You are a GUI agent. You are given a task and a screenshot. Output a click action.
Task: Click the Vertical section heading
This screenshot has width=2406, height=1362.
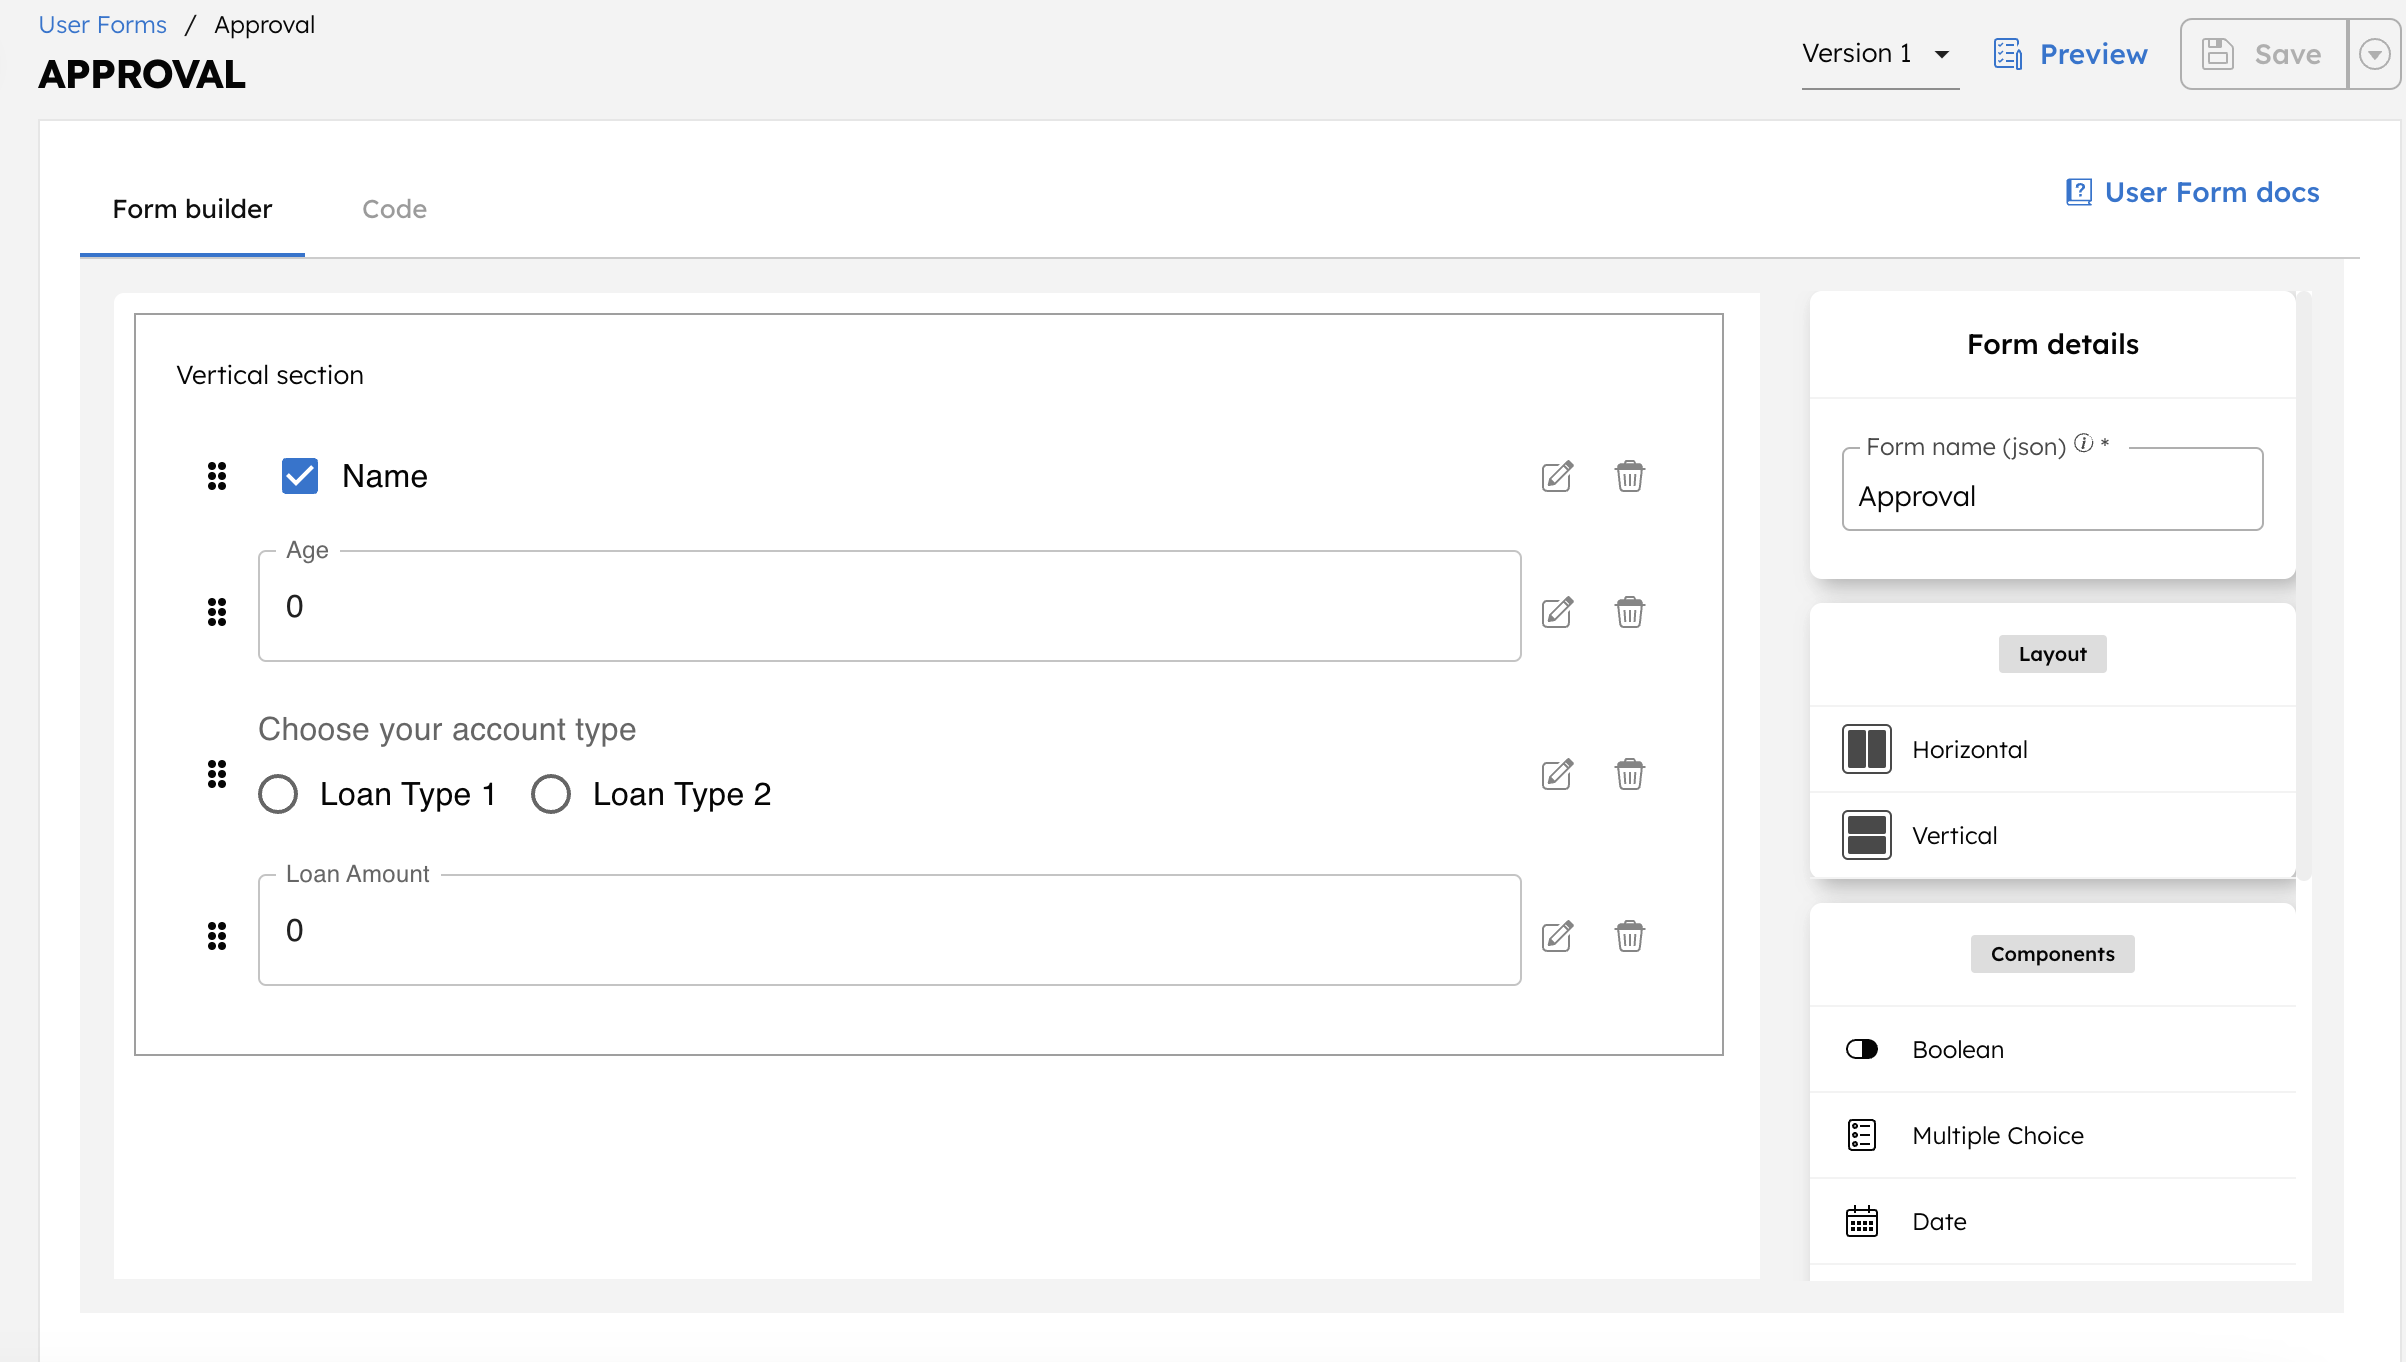270,375
